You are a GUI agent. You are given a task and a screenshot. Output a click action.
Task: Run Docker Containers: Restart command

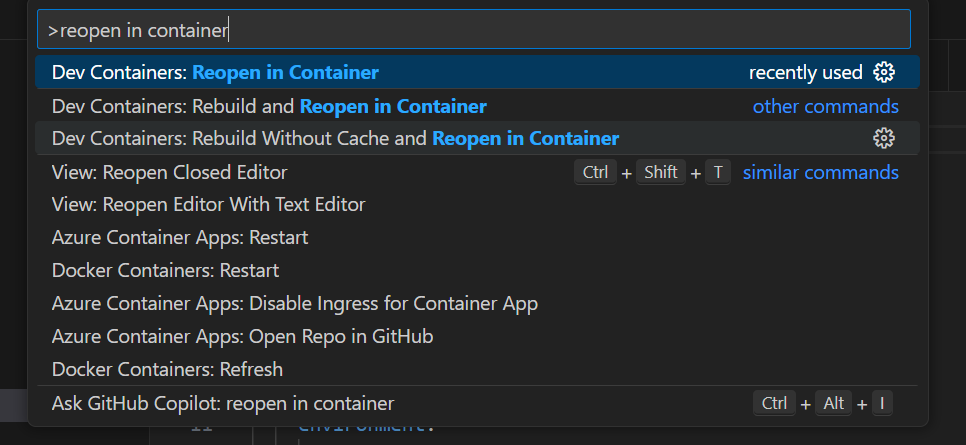tap(477, 270)
